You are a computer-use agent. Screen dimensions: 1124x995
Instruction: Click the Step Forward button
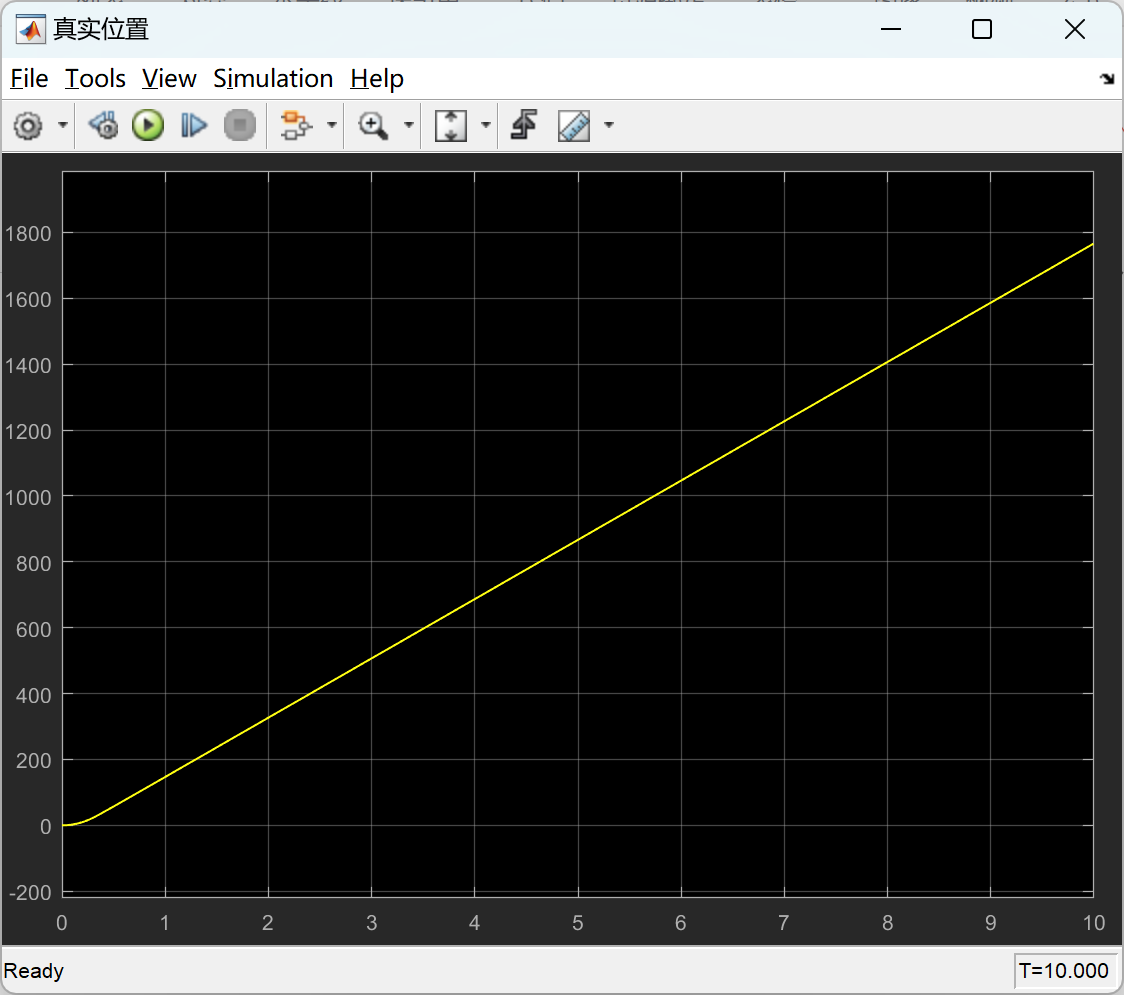point(194,125)
